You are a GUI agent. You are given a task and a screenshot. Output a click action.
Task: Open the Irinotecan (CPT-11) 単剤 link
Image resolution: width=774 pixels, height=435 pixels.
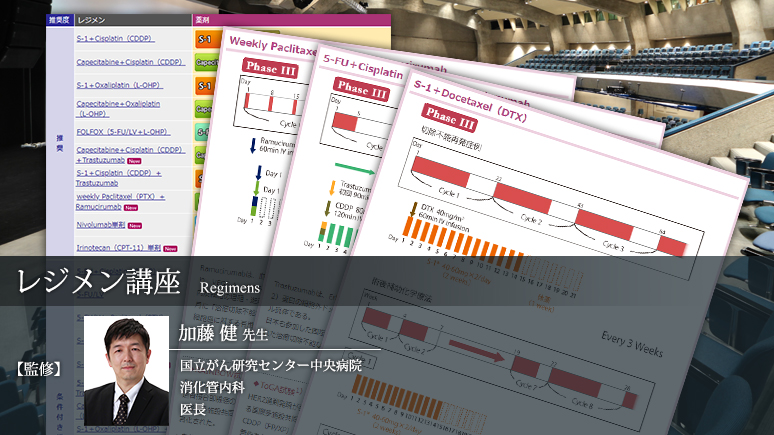coord(118,248)
